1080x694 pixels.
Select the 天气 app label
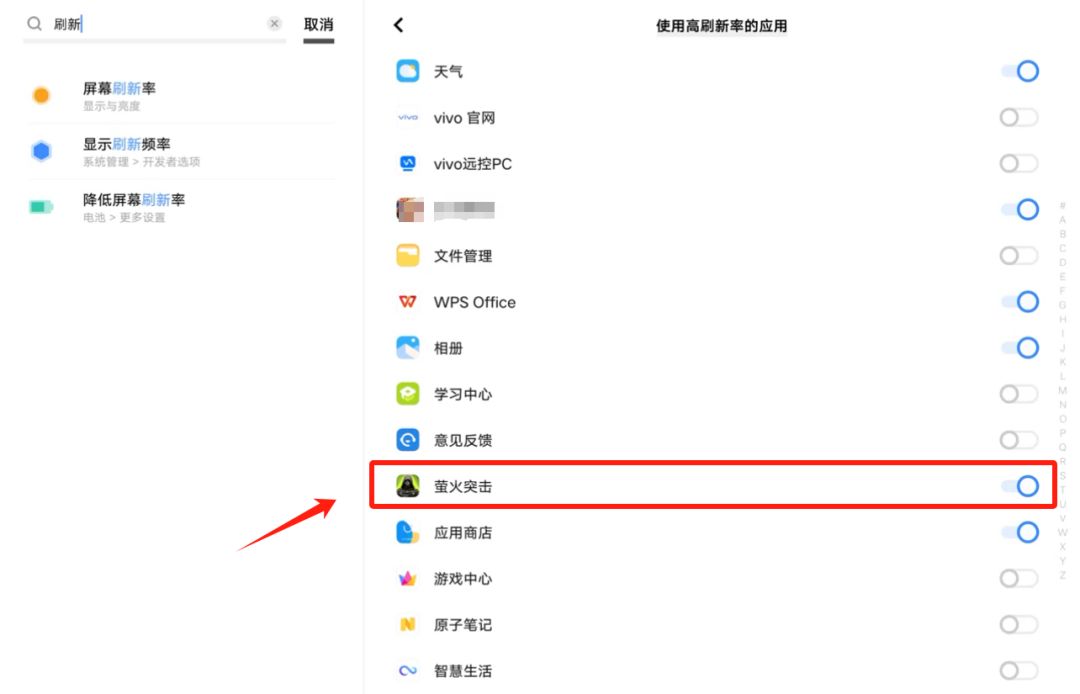448,72
